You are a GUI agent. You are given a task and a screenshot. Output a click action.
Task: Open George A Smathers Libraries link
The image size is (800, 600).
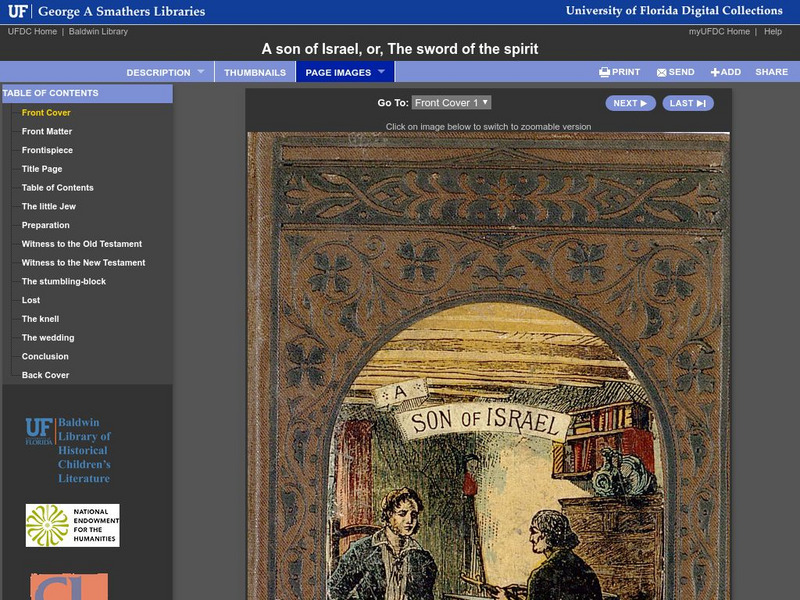121,11
